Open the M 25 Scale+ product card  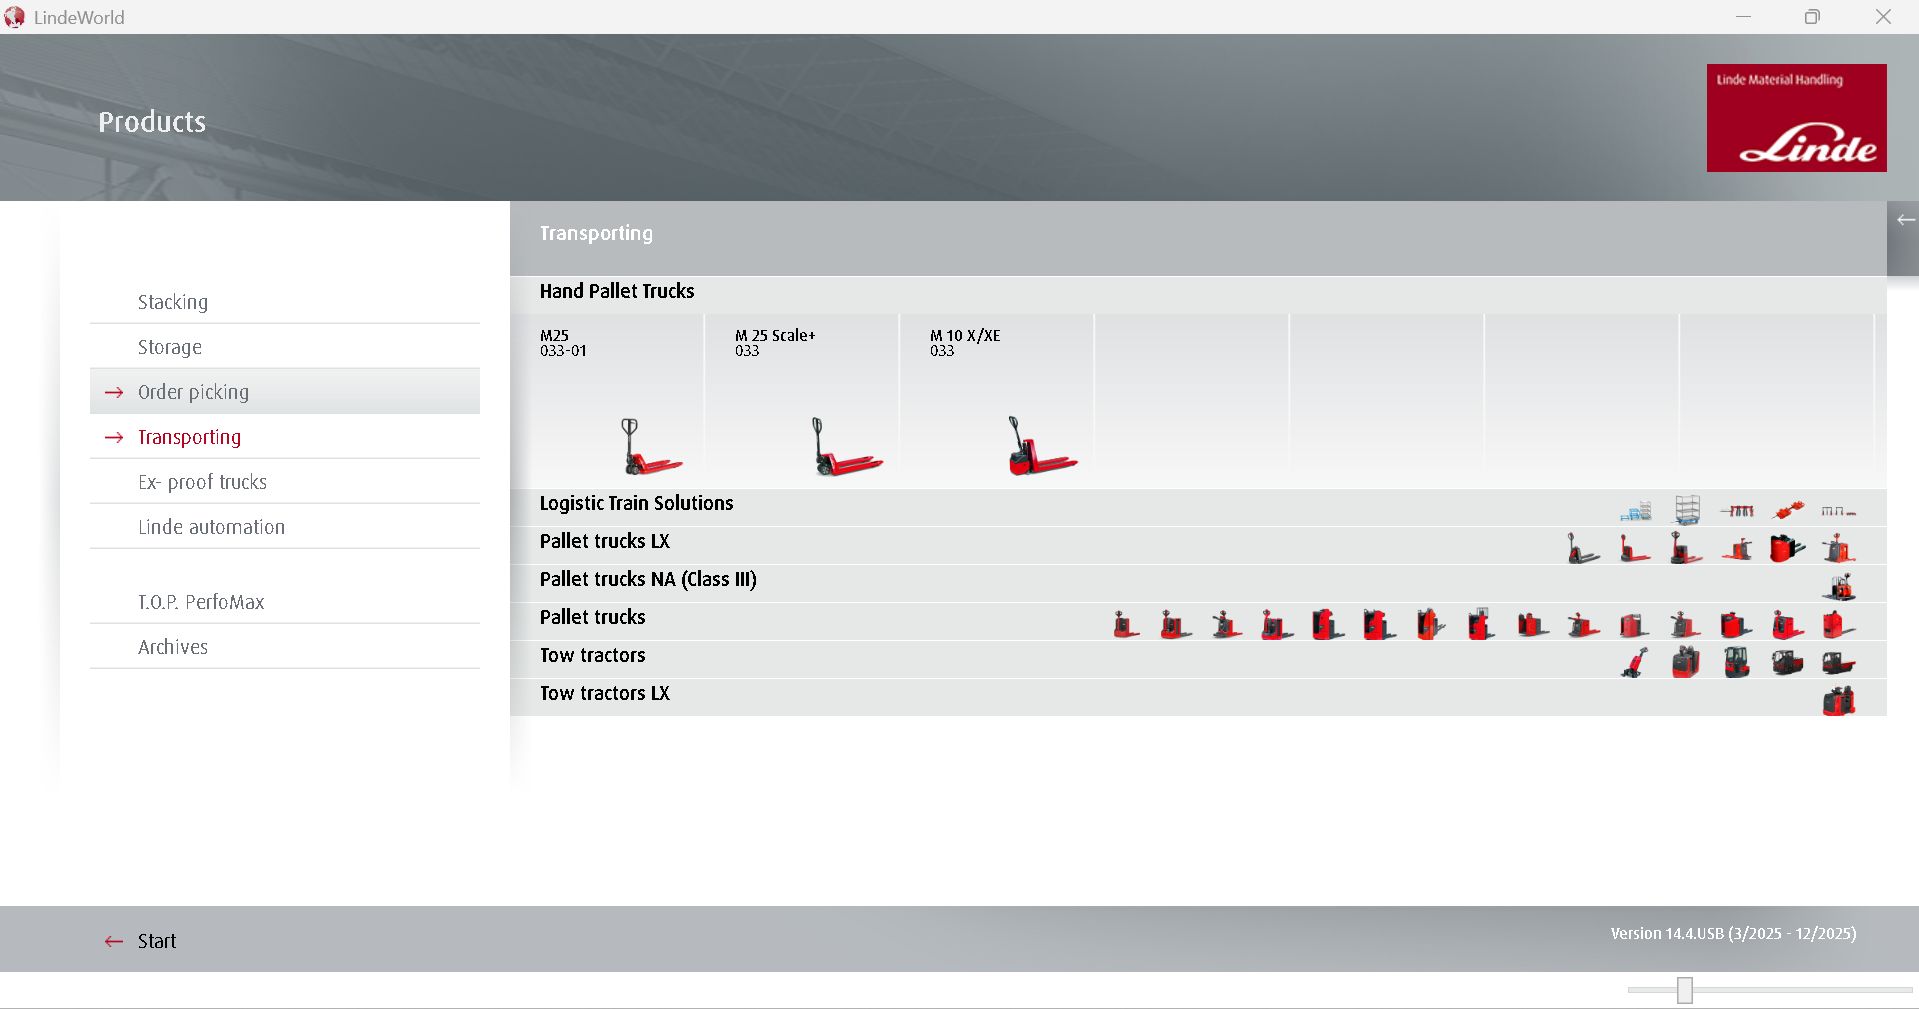pyautogui.click(x=802, y=400)
